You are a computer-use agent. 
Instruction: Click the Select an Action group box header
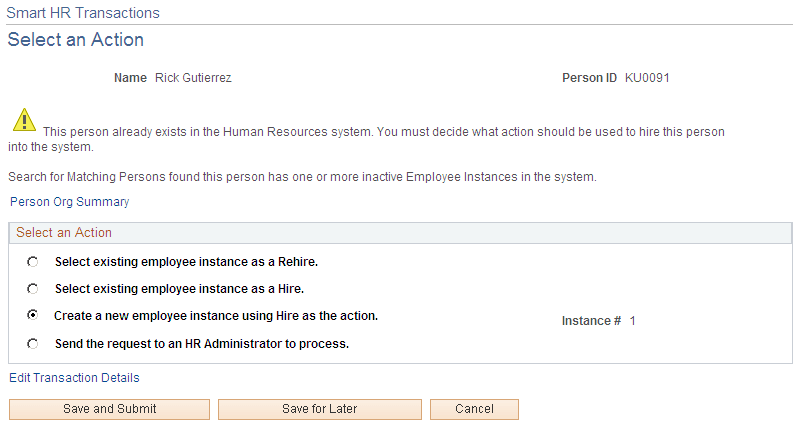click(64, 232)
